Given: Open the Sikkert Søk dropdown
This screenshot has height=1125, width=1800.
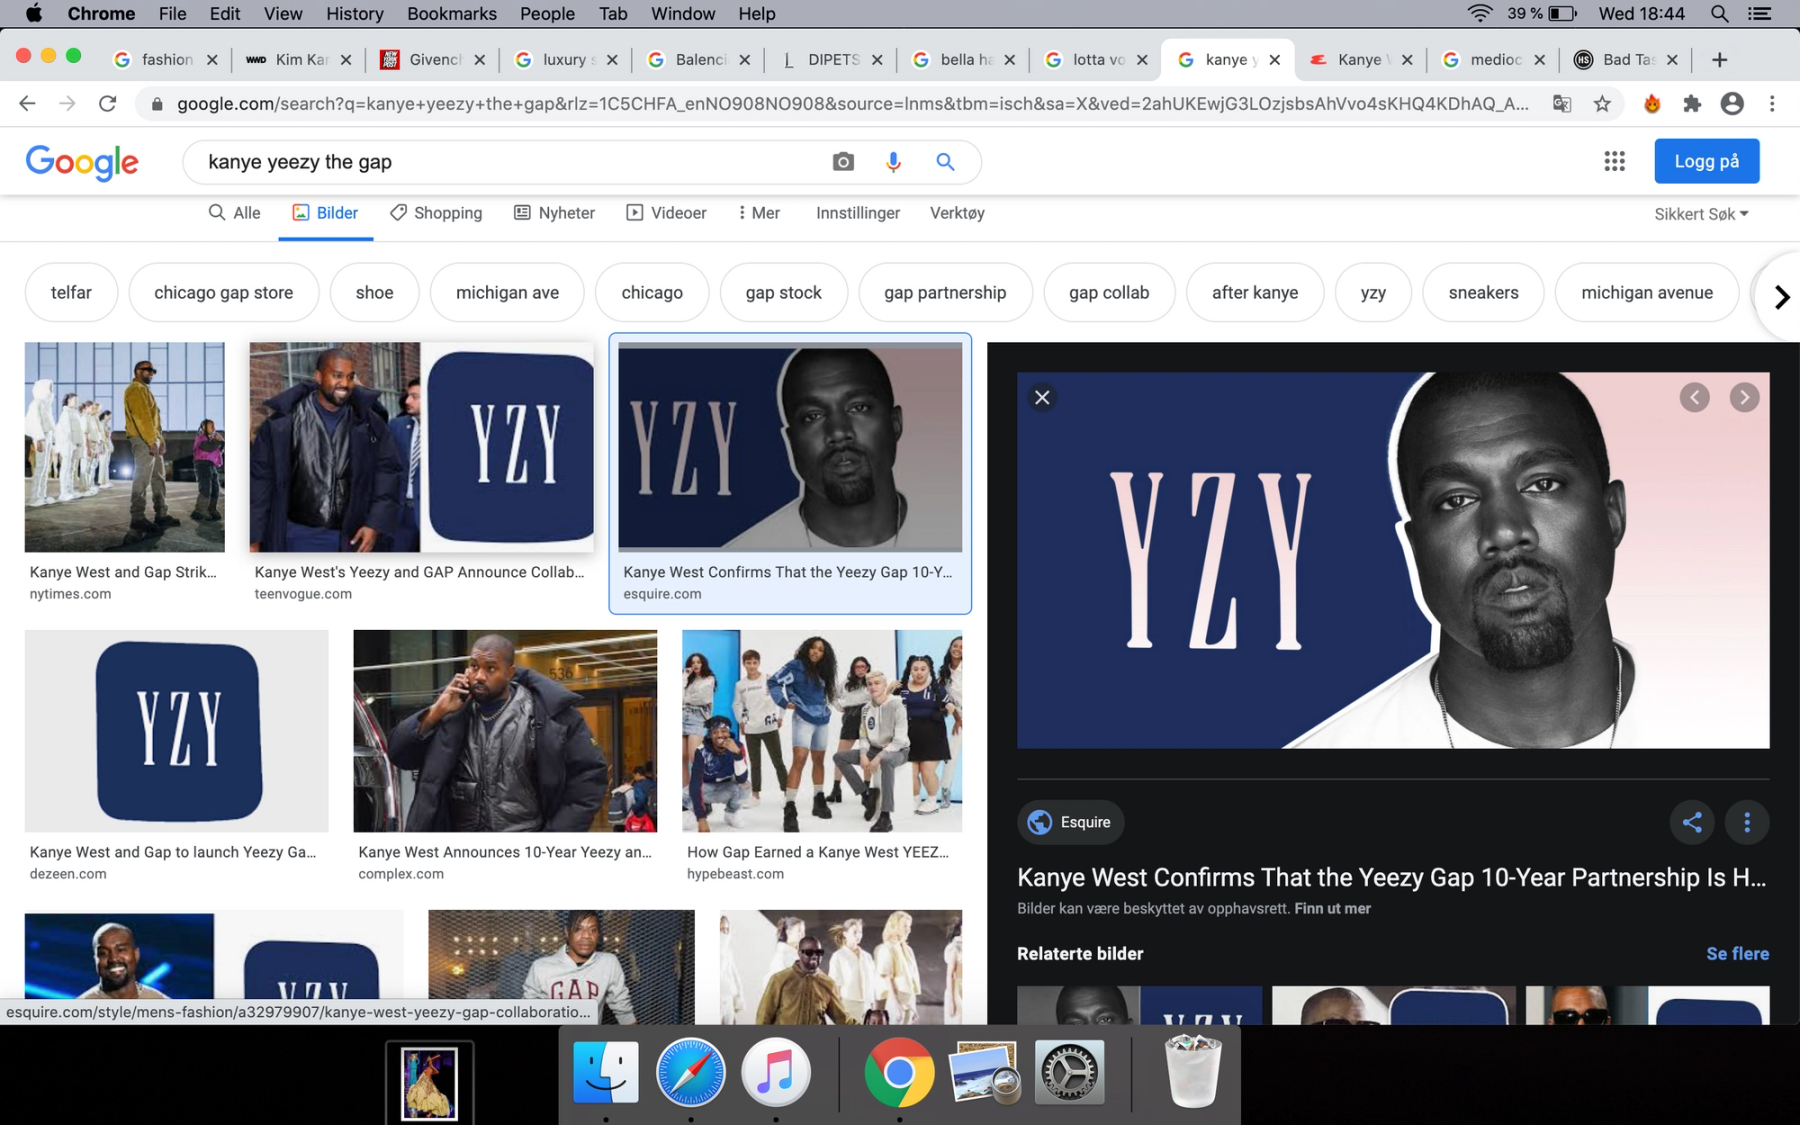Looking at the screenshot, I should click(1701, 214).
